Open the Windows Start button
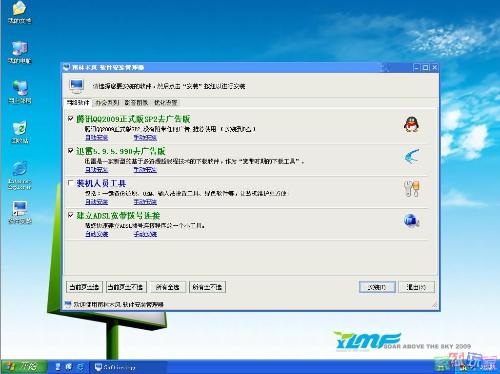 pyautogui.click(x=23, y=367)
